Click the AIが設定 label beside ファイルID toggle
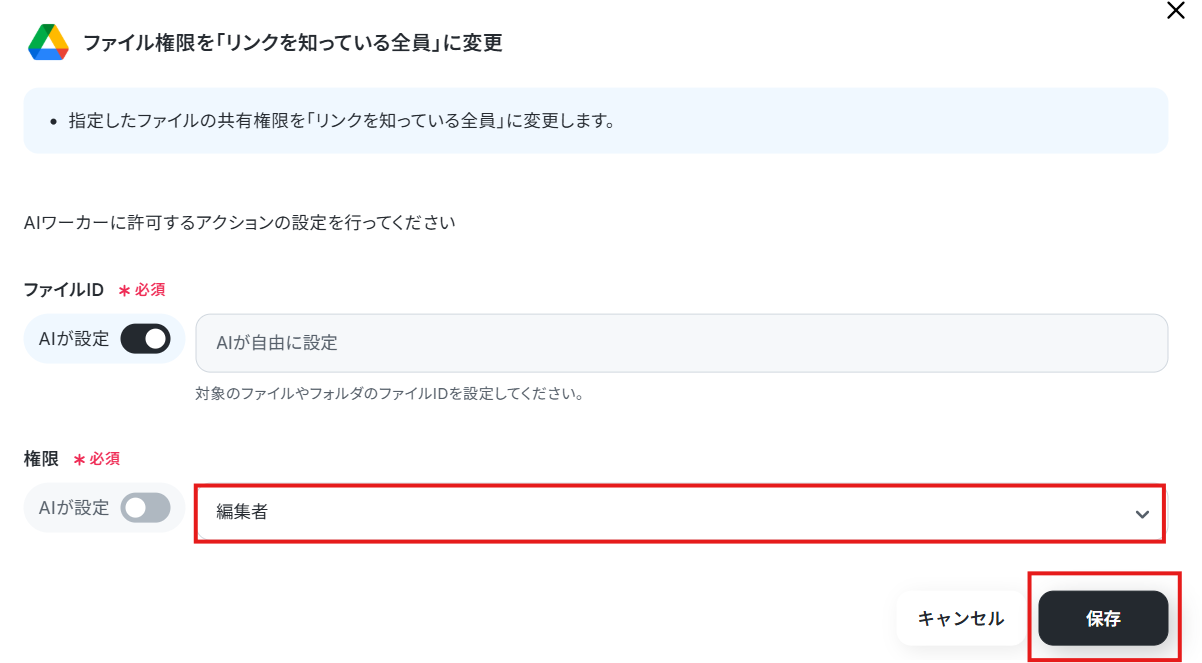The width and height of the screenshot is (1202, 663). [x=74, y=339]
